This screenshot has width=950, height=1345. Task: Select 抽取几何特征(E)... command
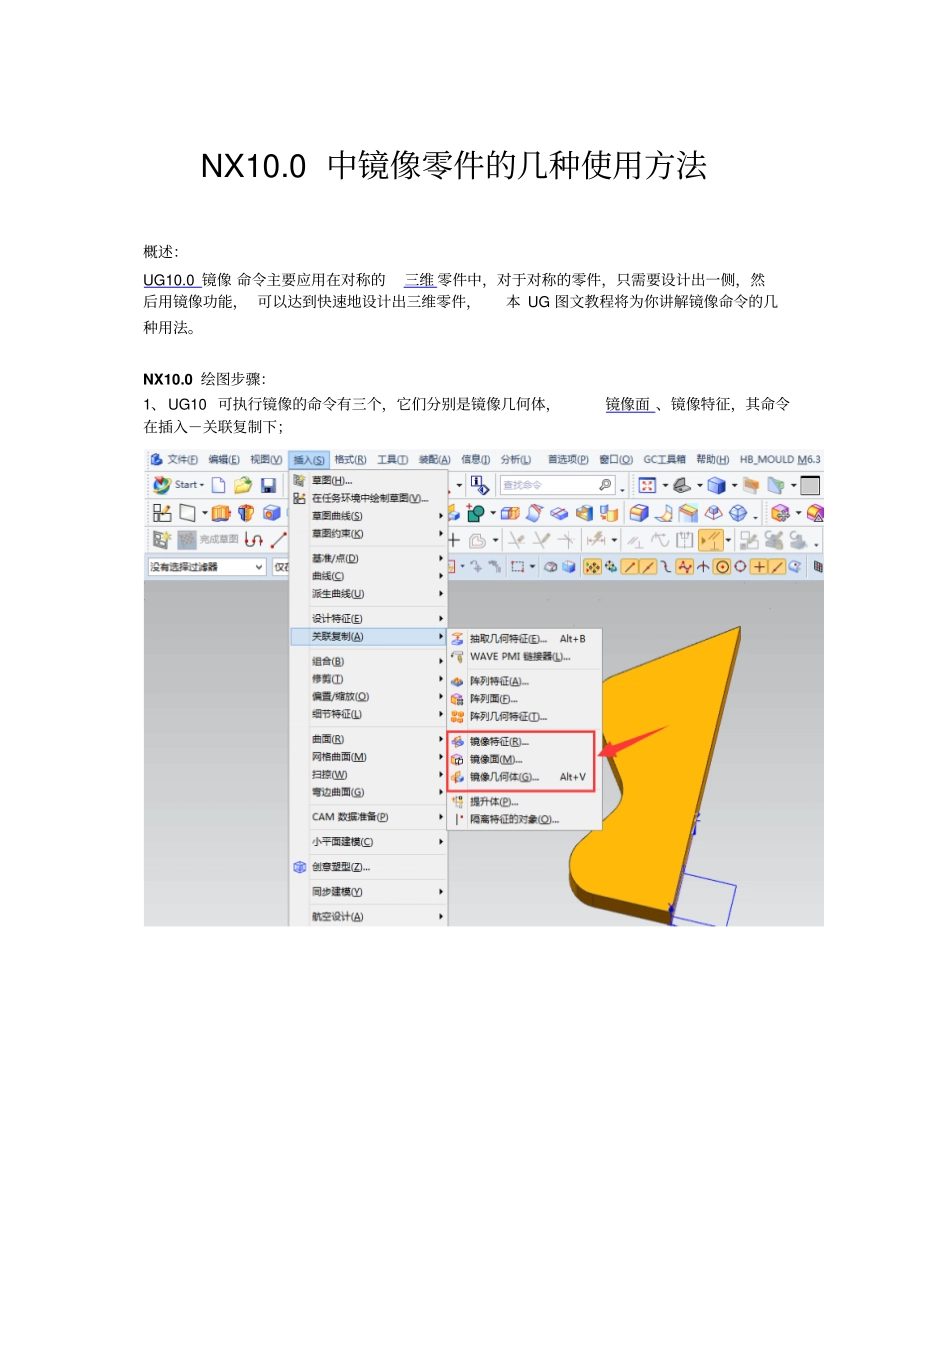pos(525,638)
